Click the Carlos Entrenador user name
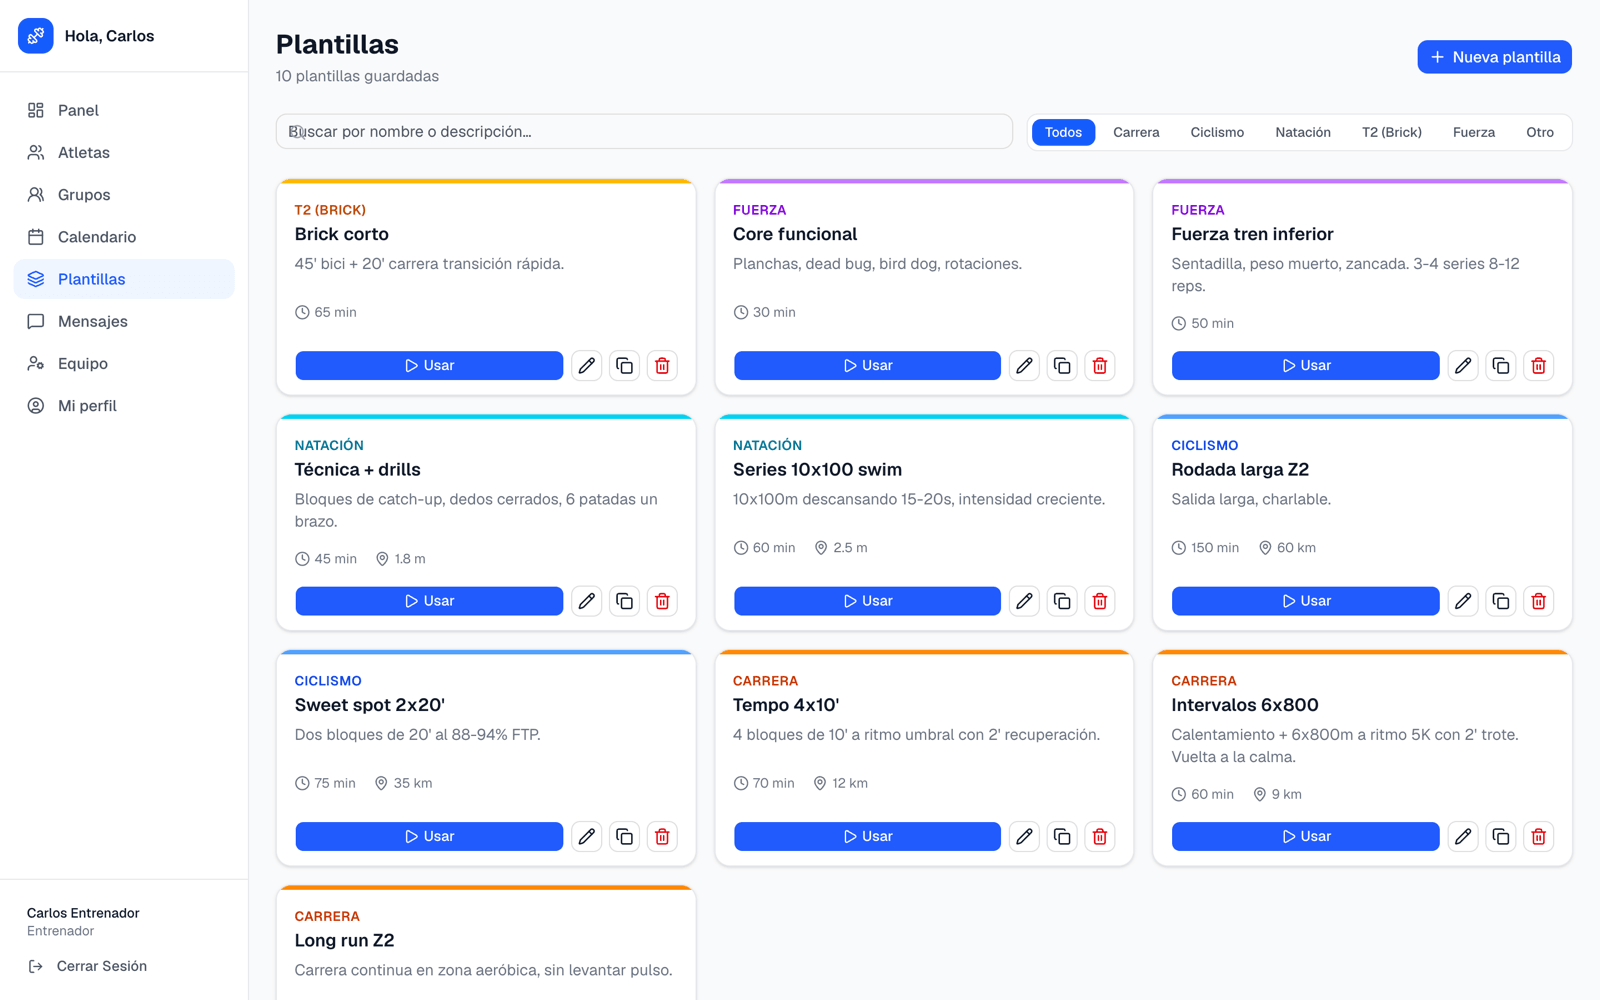Viewport: 1600px width, 1000px height. click(x=83, y=913)
